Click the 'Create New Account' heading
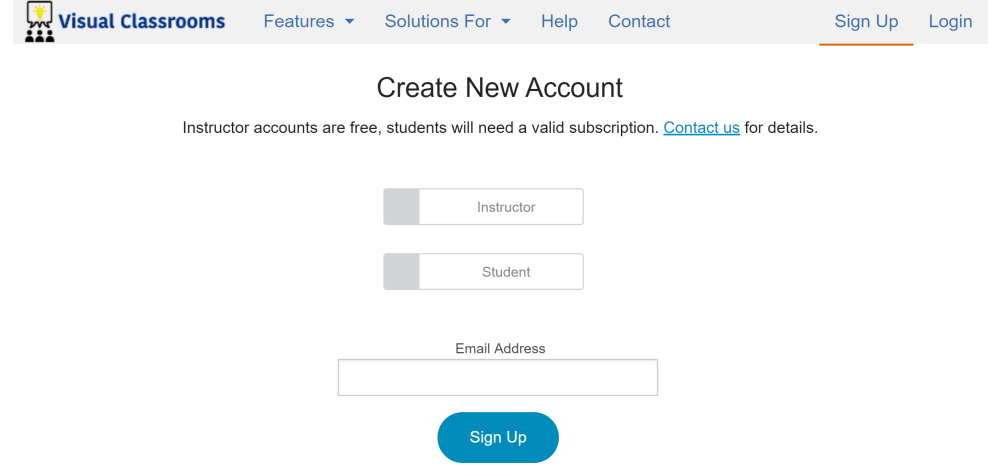This screenshot has width=1000, height=475. tap(499, 88)
